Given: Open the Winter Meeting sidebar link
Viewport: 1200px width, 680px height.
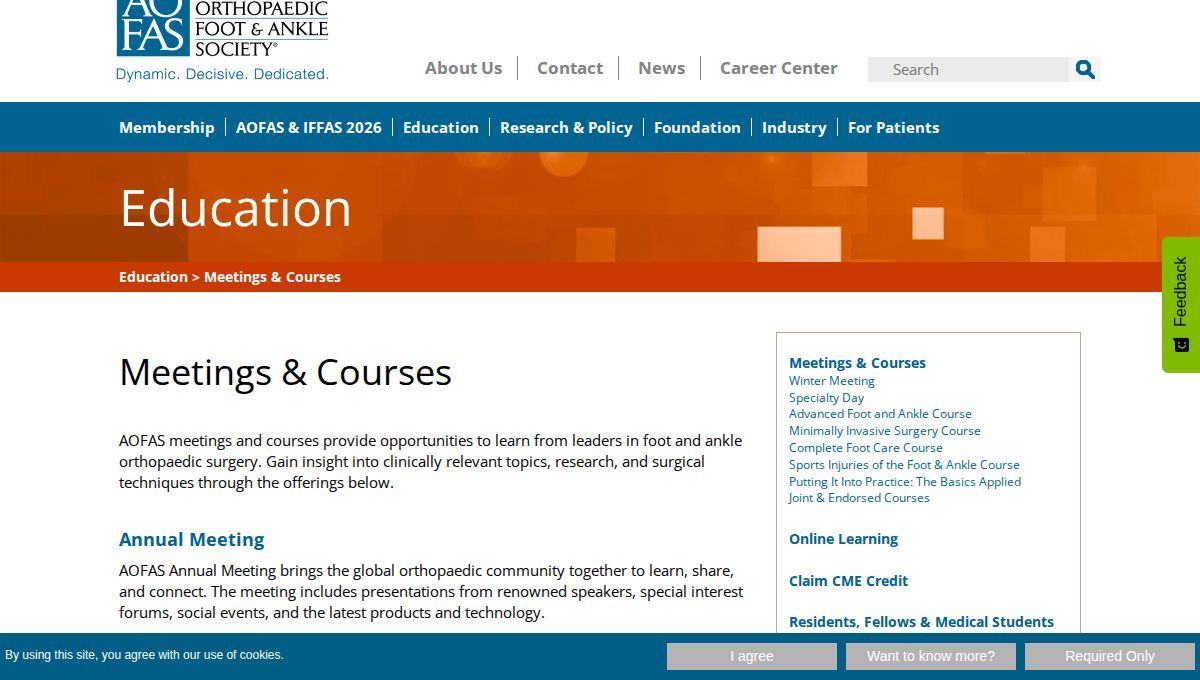Looking at the screenshot, I should pyautogui.click(x=831, y=381).
